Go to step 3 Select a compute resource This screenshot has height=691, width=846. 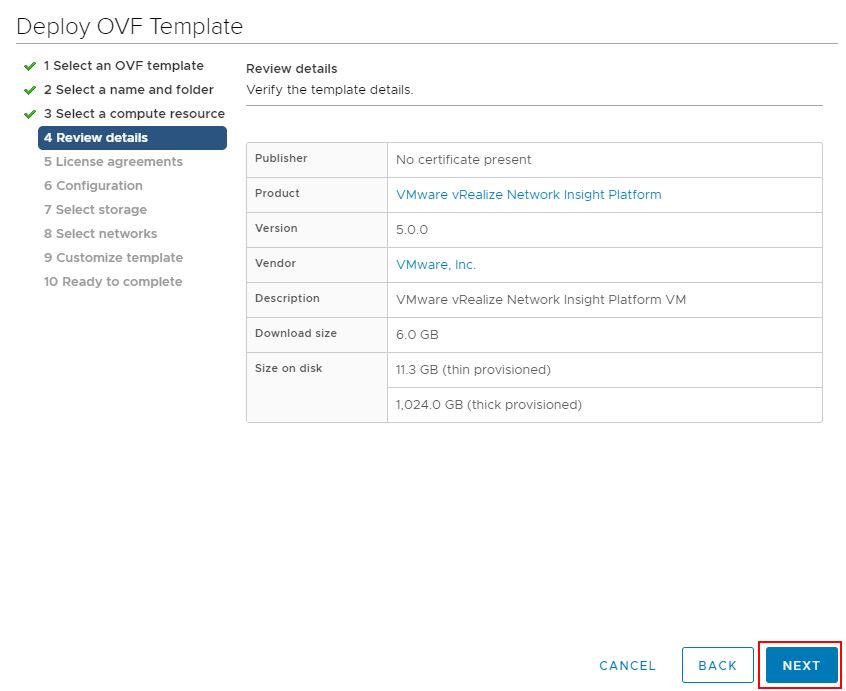pos(134,114)
